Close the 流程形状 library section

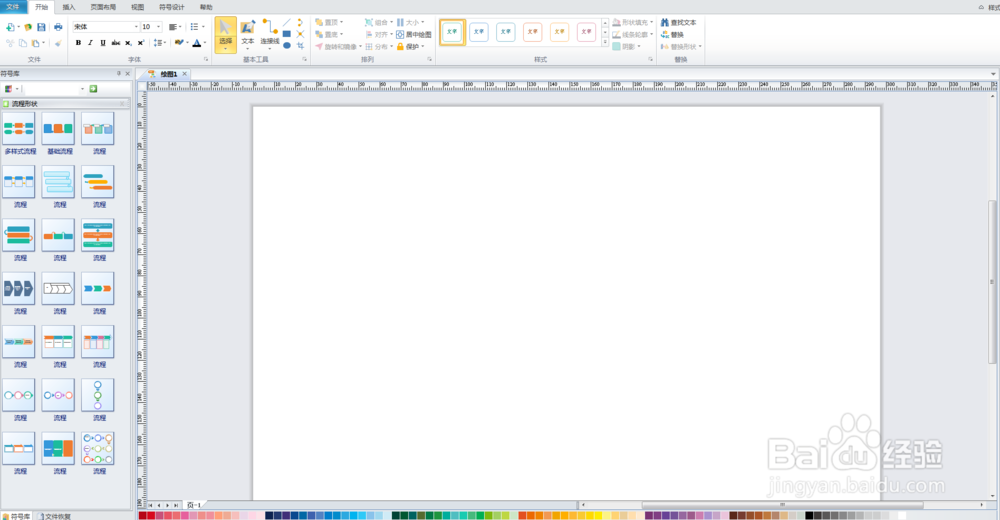coord(122,103)
